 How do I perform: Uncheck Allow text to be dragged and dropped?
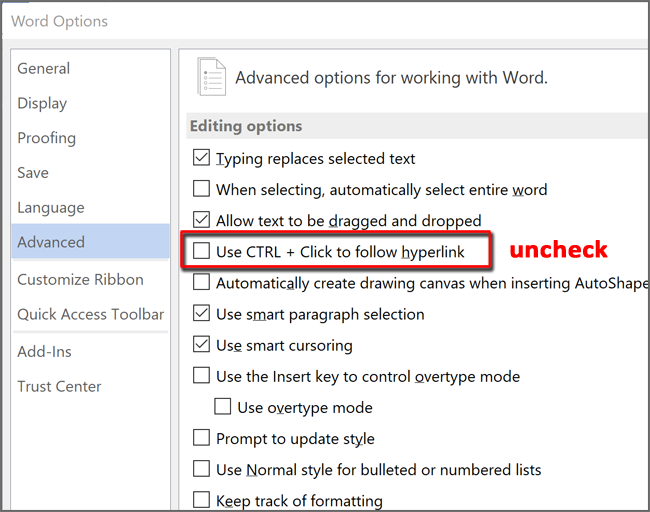(x=201, y=220)
